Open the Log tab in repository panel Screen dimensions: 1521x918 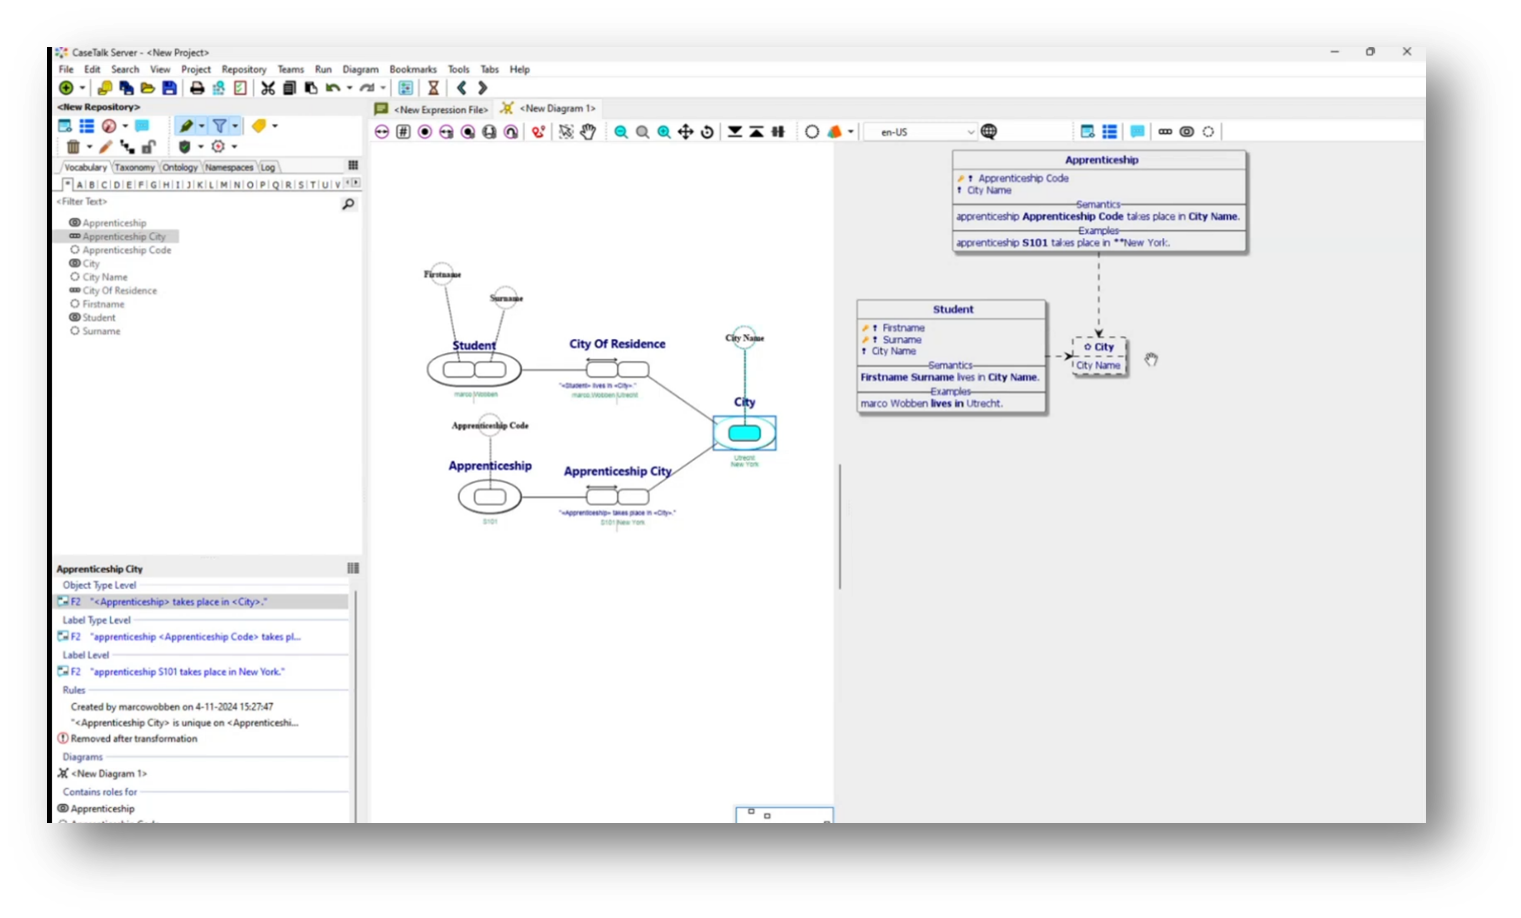pyautogui.click(x=268, y=167)
